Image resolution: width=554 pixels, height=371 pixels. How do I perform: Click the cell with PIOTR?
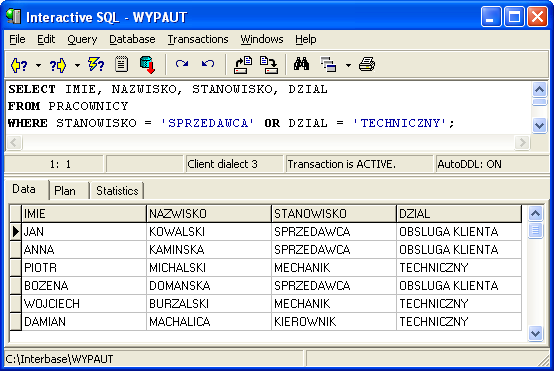(x=84, y=268)
